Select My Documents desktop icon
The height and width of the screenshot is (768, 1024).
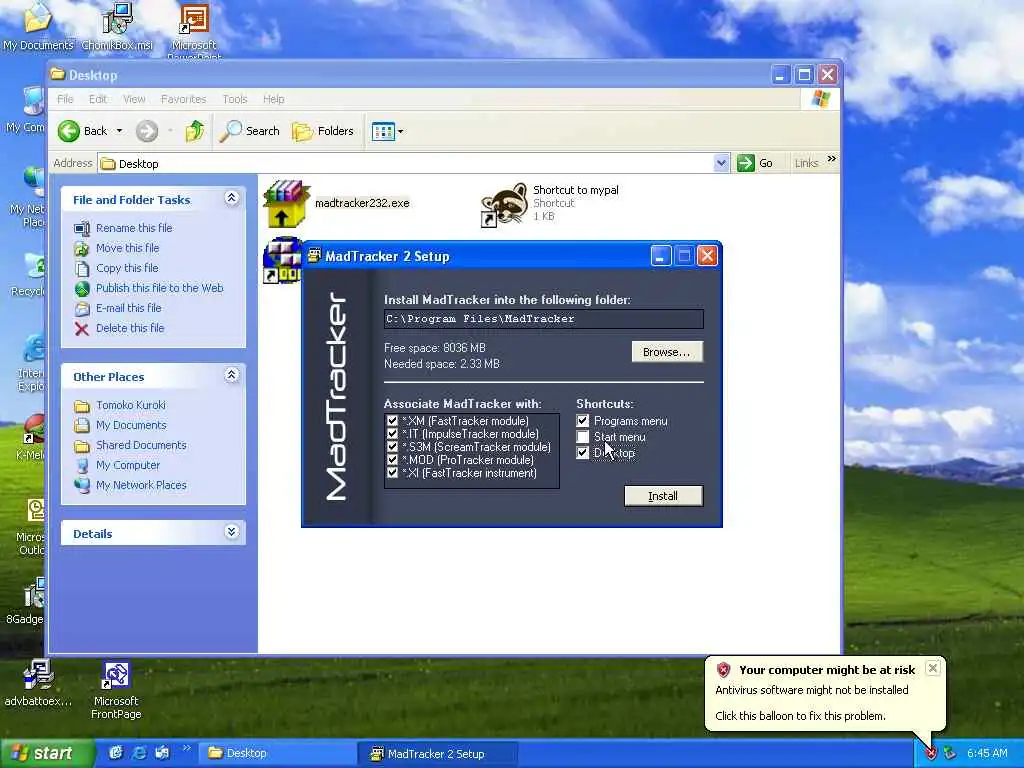point(38,26)
